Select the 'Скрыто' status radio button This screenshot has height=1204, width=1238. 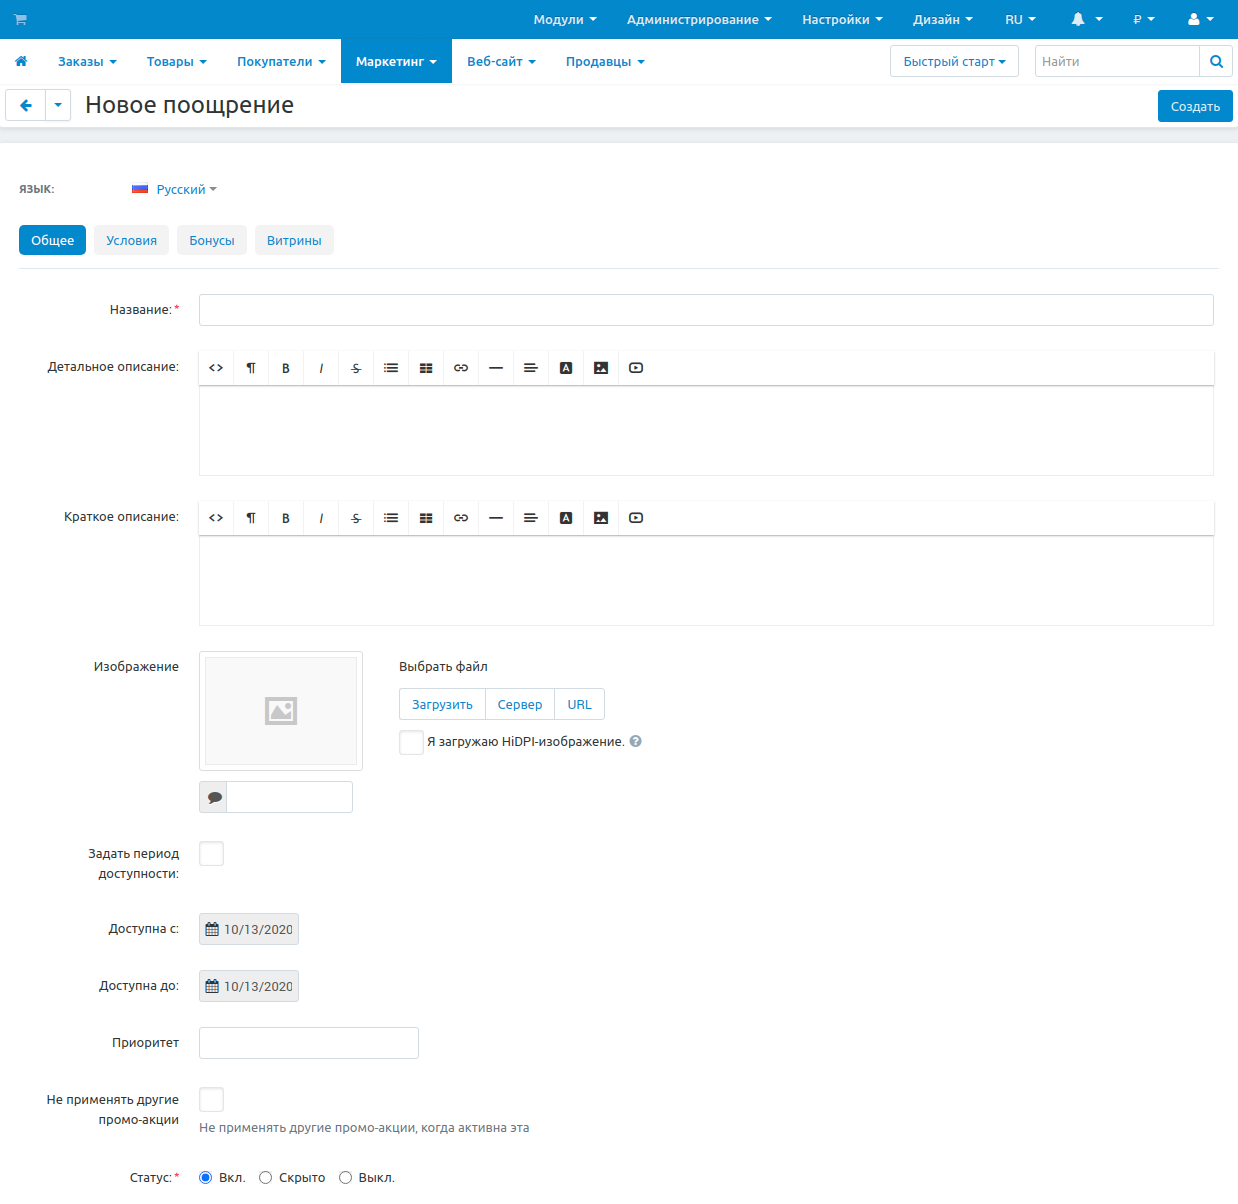click(266, 1178)
